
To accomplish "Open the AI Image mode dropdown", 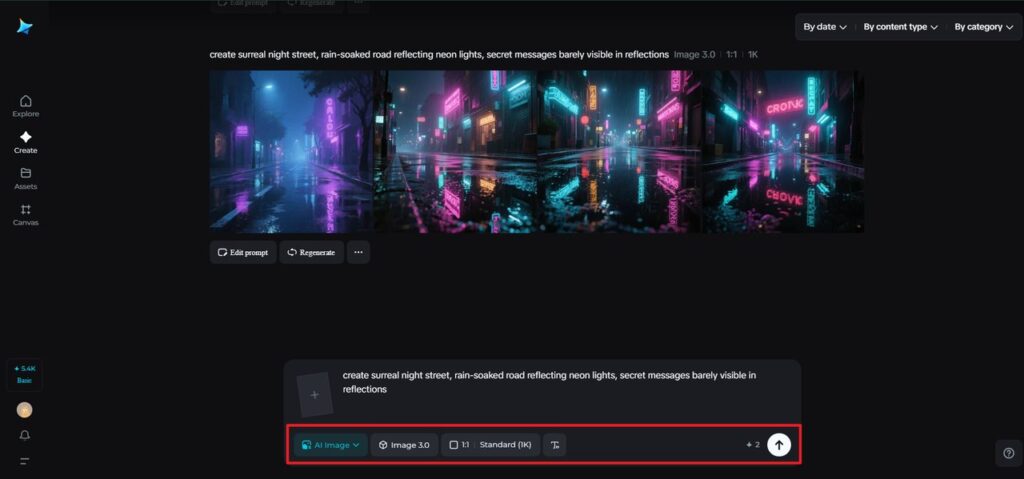I will click(330, 445).
